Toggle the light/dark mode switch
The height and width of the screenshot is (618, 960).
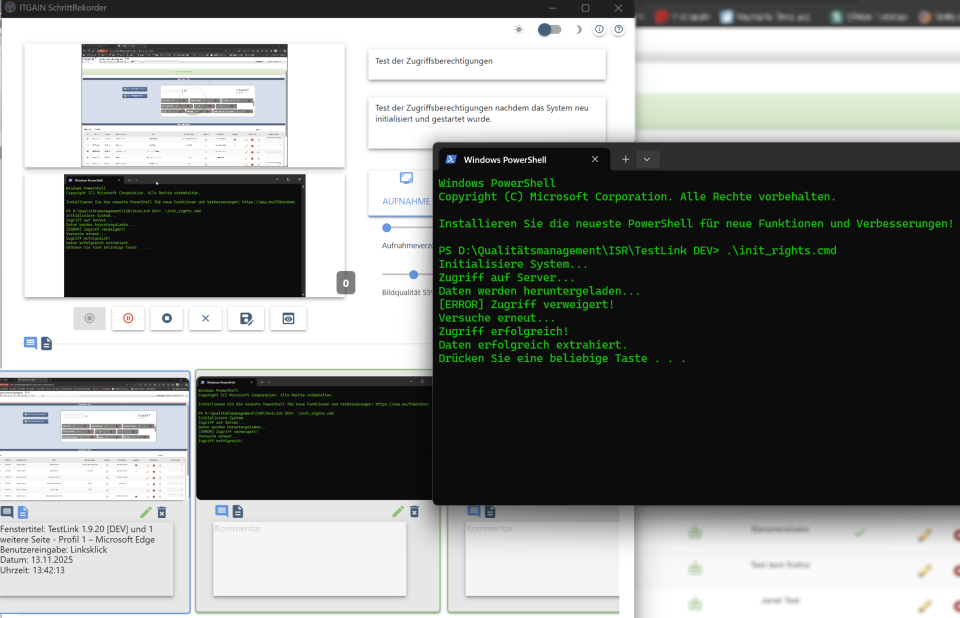[x=549, y=30]
